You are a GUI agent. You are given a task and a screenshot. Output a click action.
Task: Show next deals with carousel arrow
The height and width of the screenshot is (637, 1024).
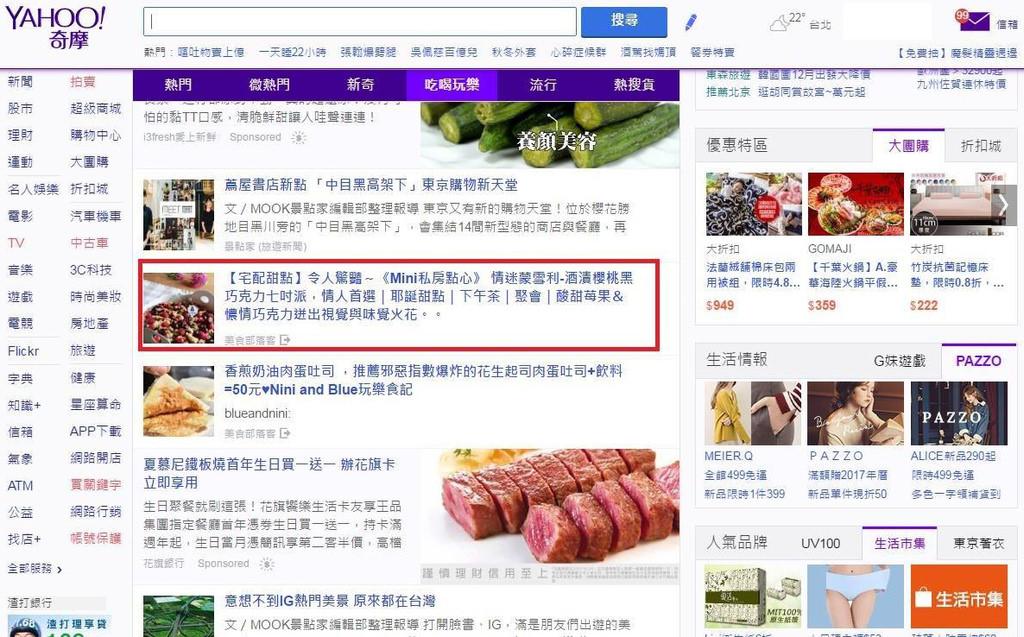(1004, 204)
